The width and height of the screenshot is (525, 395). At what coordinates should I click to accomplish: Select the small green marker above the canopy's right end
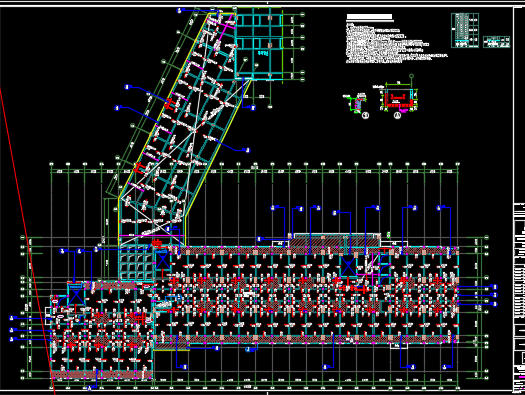389,234
